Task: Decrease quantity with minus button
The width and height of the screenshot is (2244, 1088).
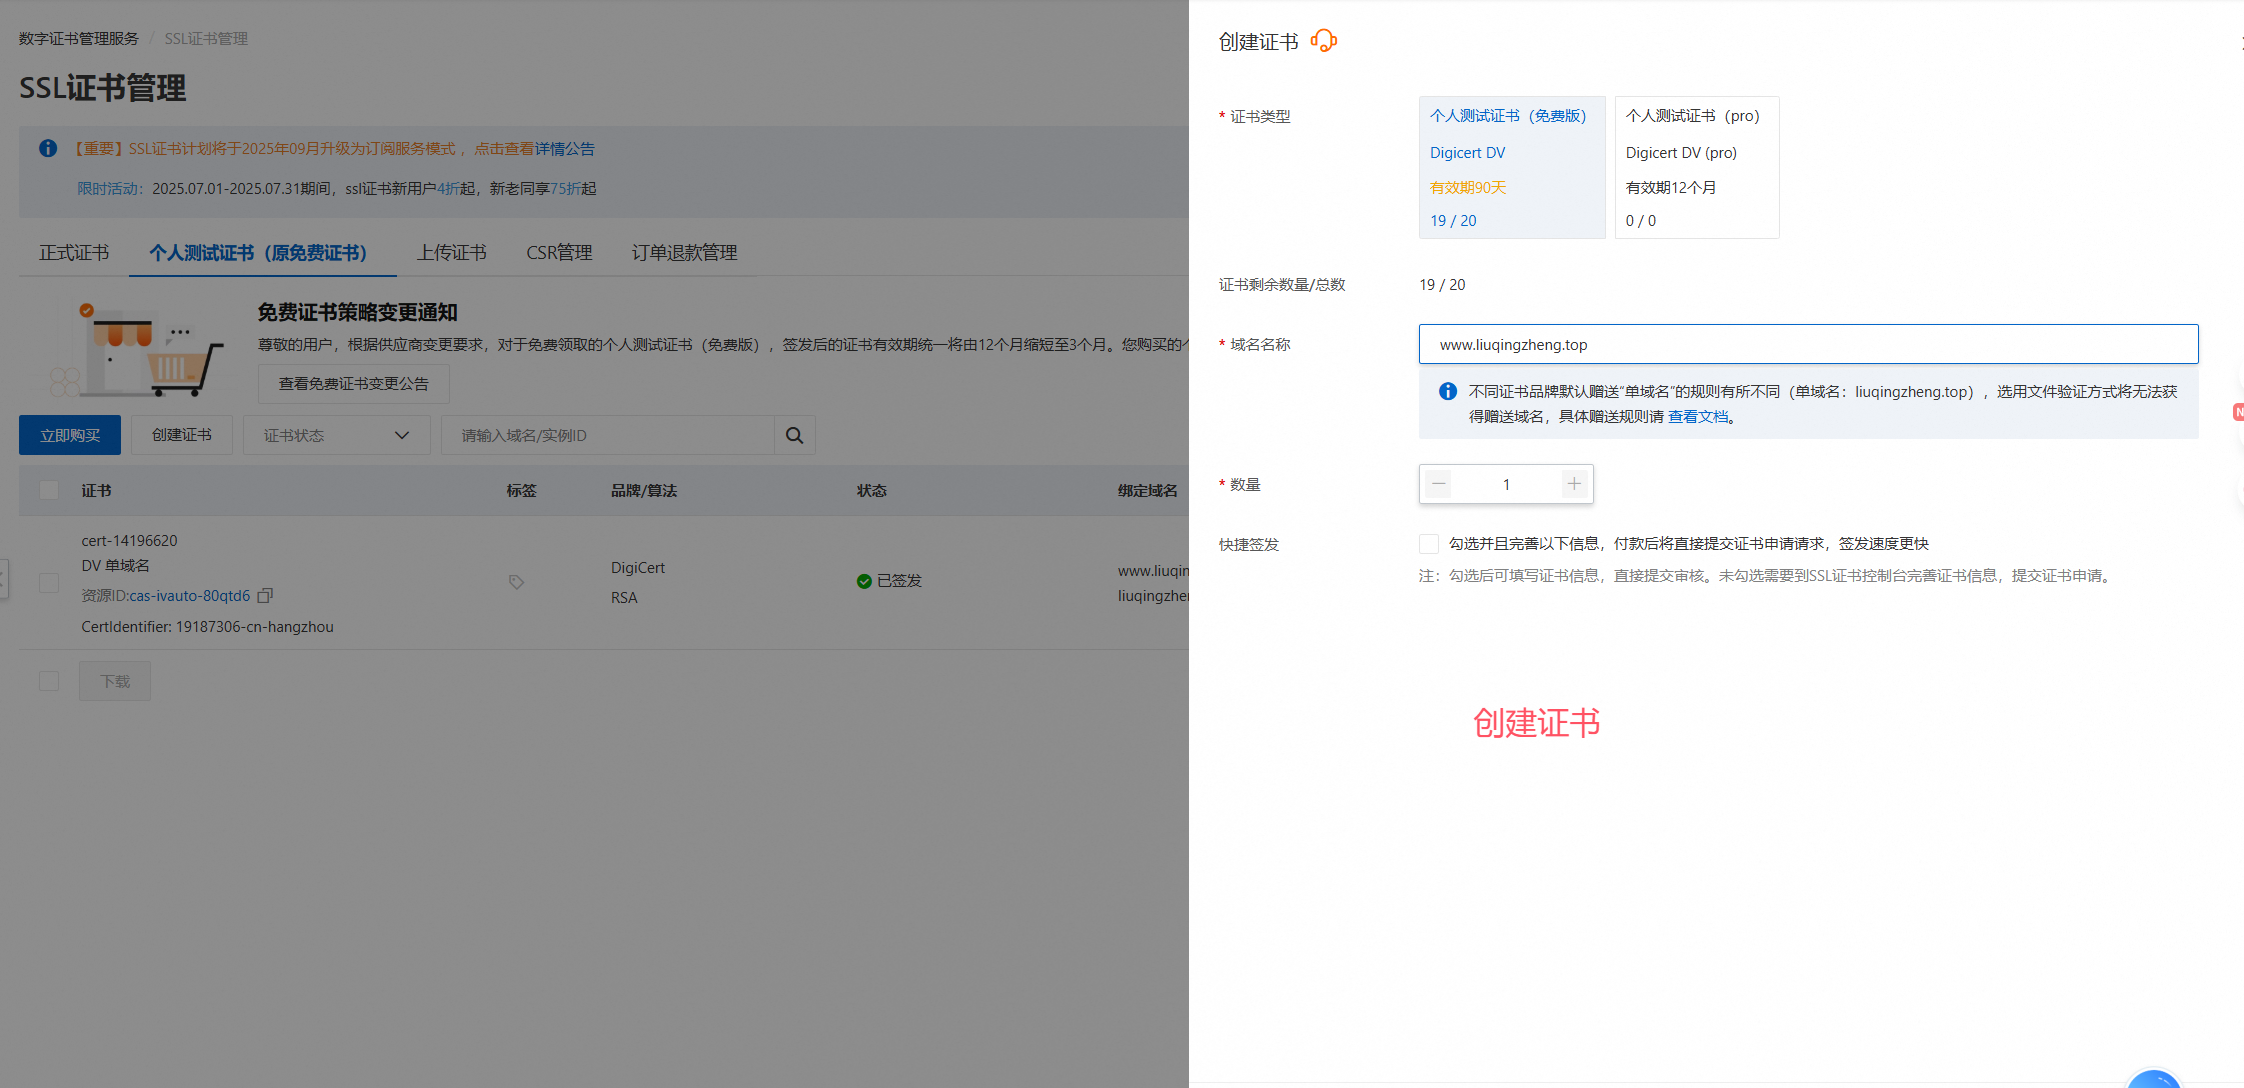Action: pos(1438,484)
